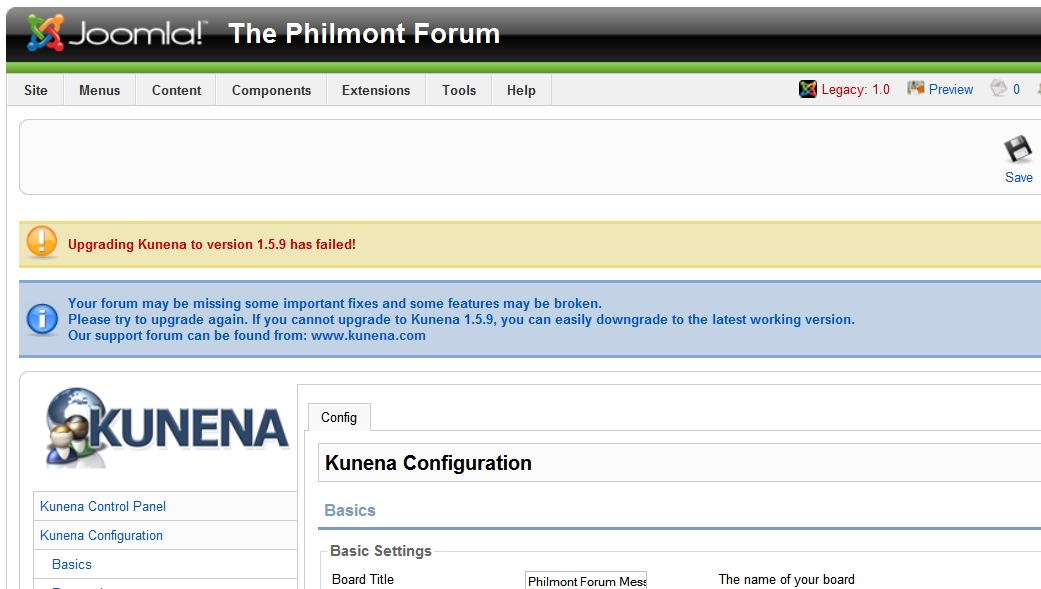Open the Site menu

click(x=36, y=90)
